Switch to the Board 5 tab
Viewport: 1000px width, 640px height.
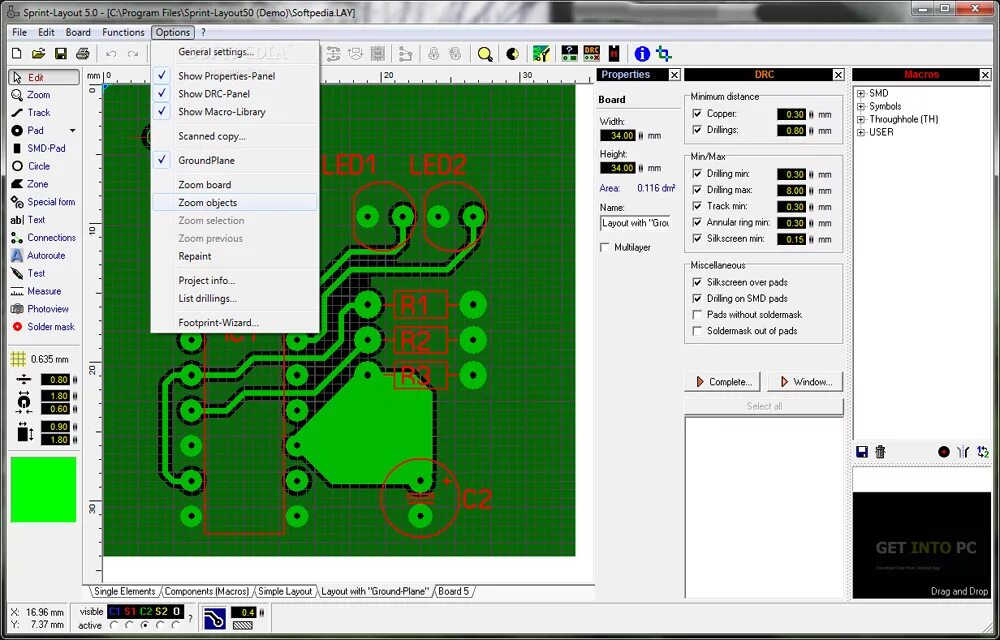454,591
